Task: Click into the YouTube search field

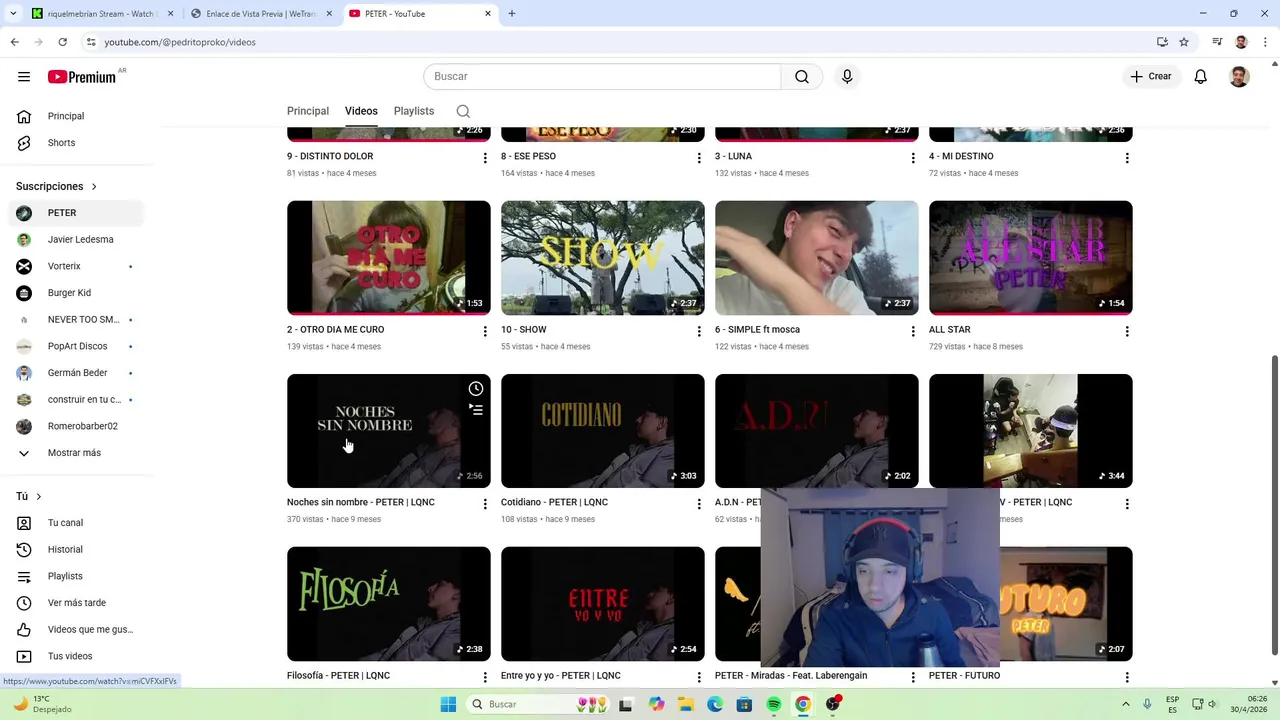Action: point(602,77)
